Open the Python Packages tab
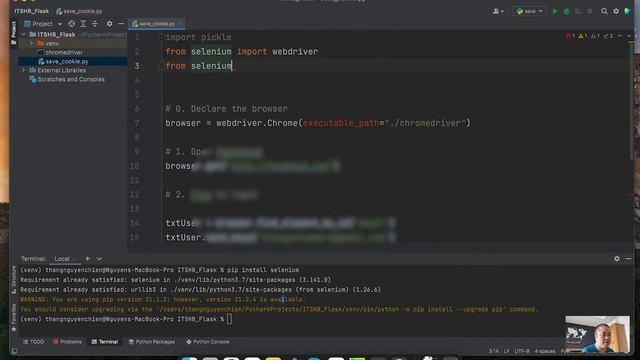The image size is (640, 360). click(151, 342)
